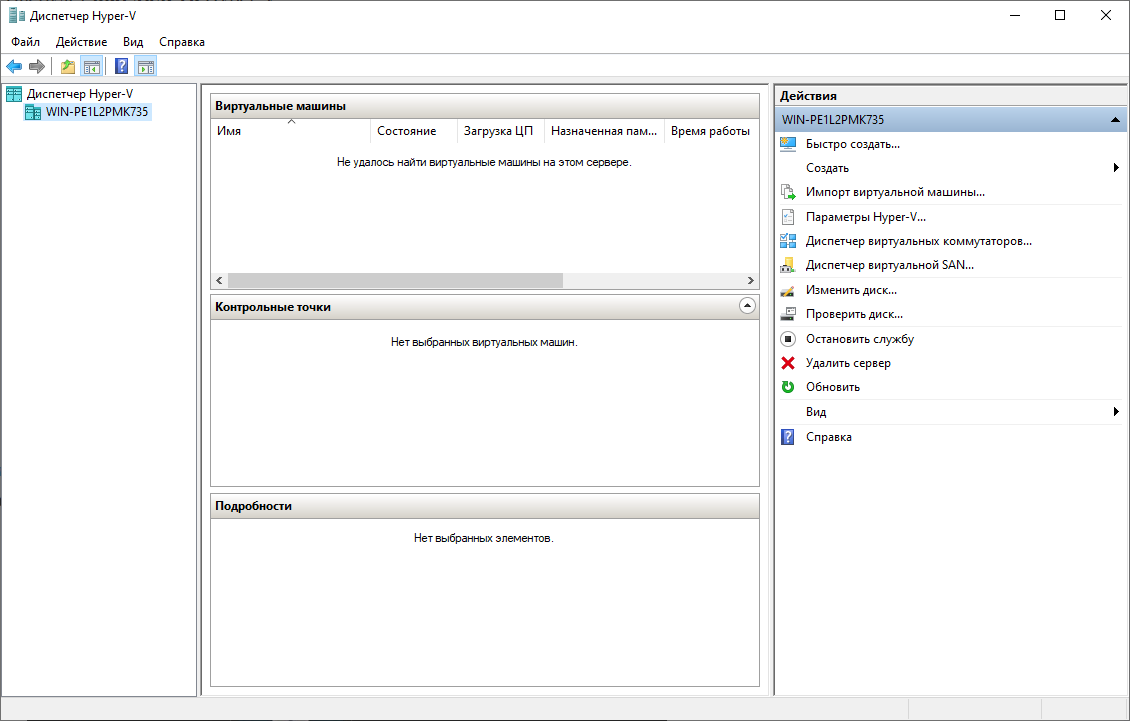The width and height of the screenshot is (1130, 721).
Task: Click Вид action label in Actions pane
Action: [x=816, y=412]
